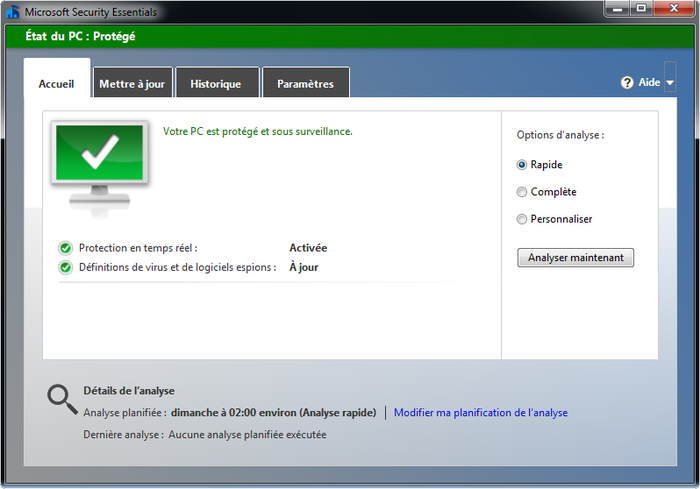Switch to the Accueil tab

57,84
